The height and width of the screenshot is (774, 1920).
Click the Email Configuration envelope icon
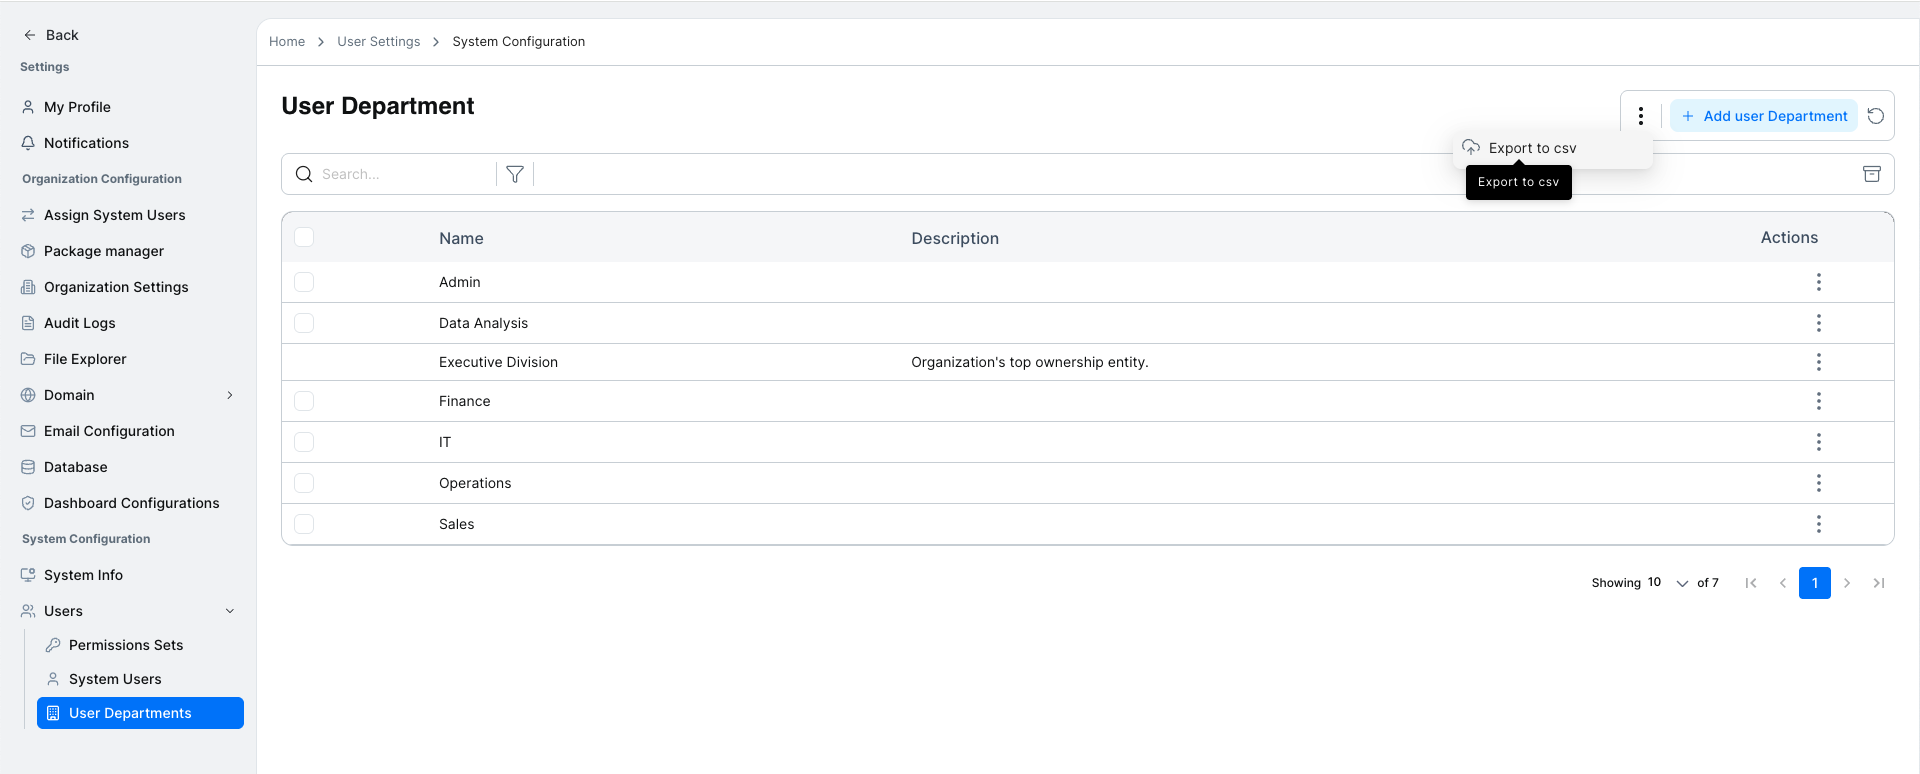coord(28,431)
